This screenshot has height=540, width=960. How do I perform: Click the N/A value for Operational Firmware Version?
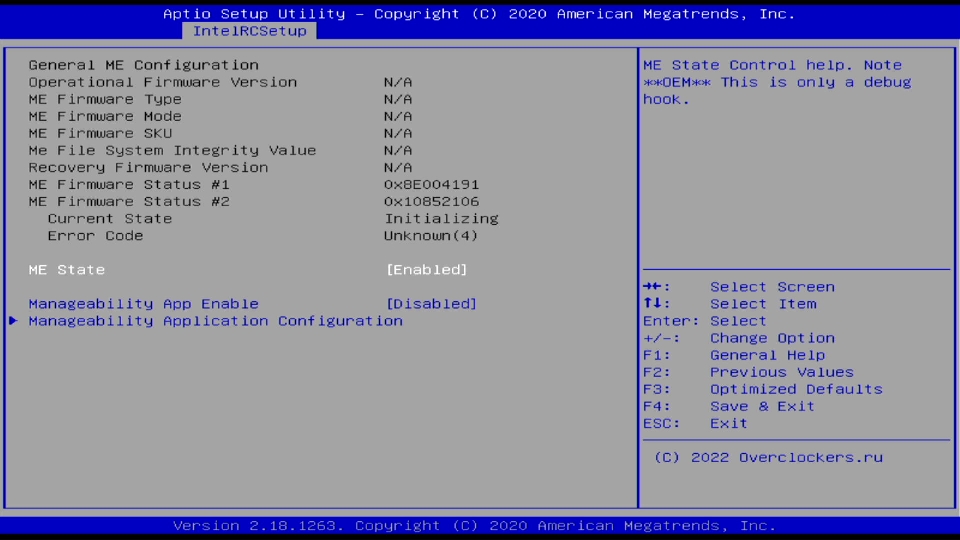click(398, 82)
